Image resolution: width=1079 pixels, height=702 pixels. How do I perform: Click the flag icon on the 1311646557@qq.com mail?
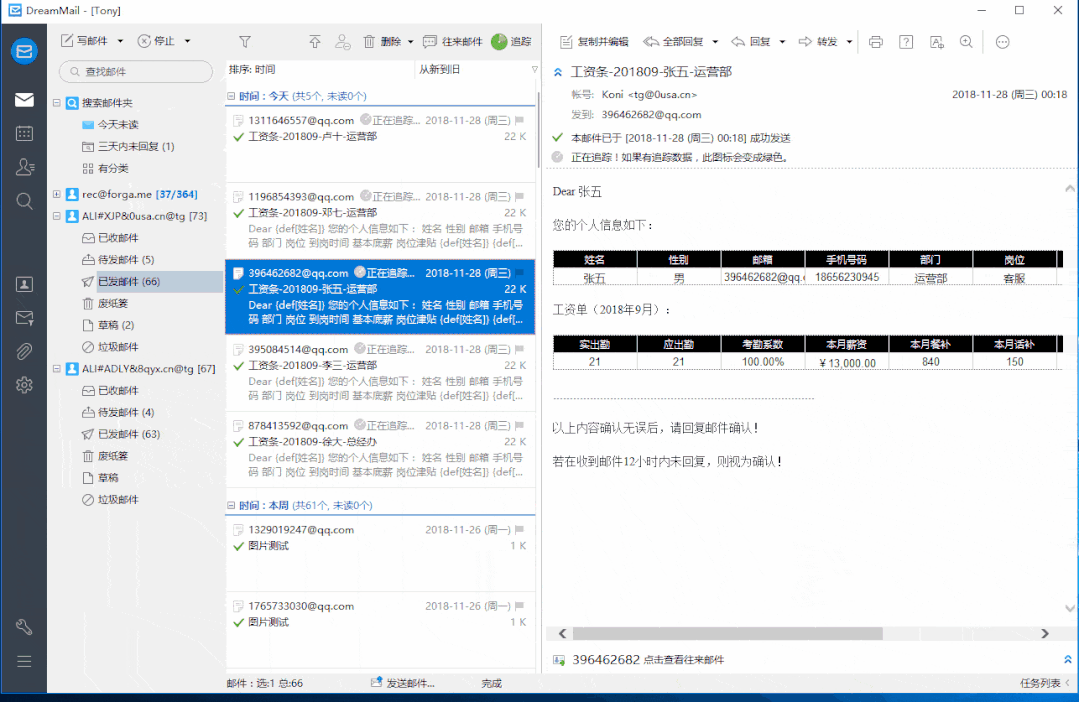click(x=520, y=120)
